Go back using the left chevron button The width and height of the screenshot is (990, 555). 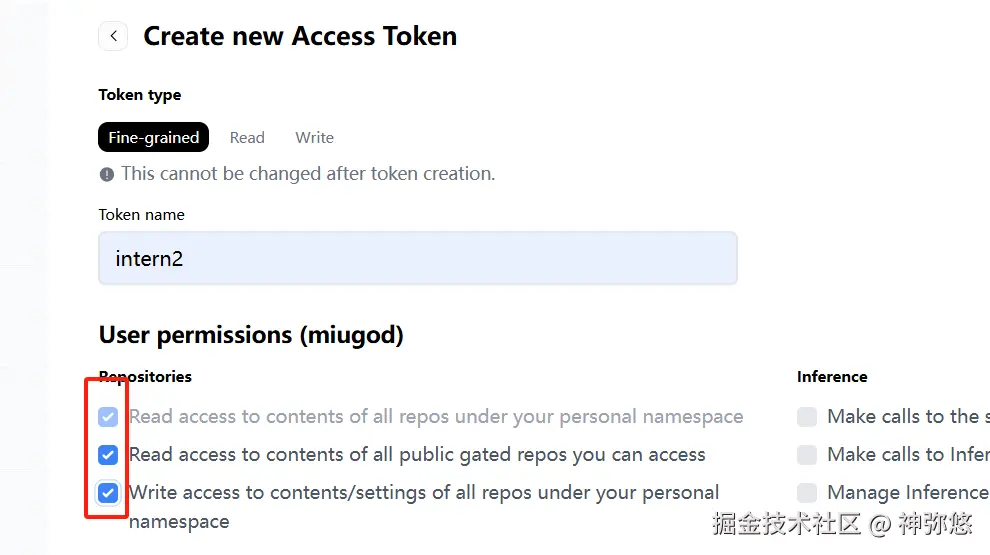[113, 36]
